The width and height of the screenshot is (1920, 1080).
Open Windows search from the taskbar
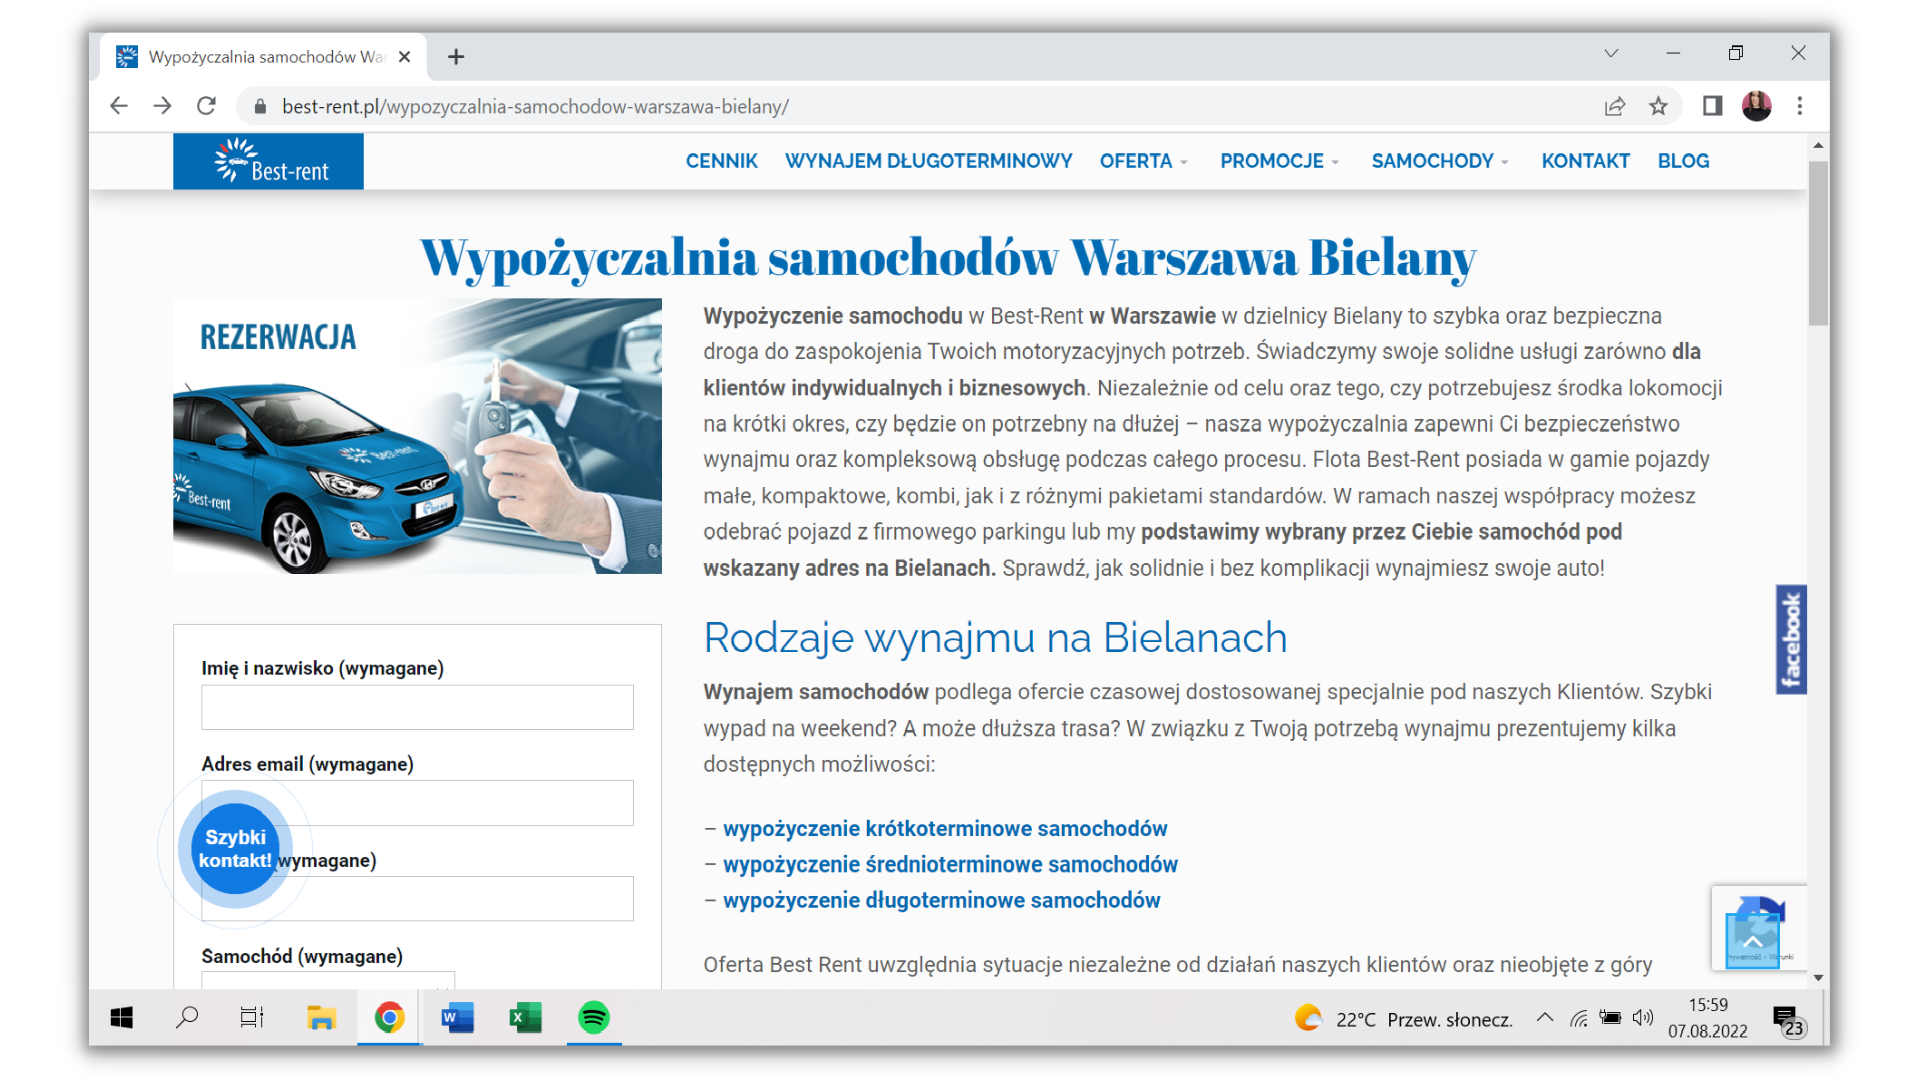pos(187,1018)
